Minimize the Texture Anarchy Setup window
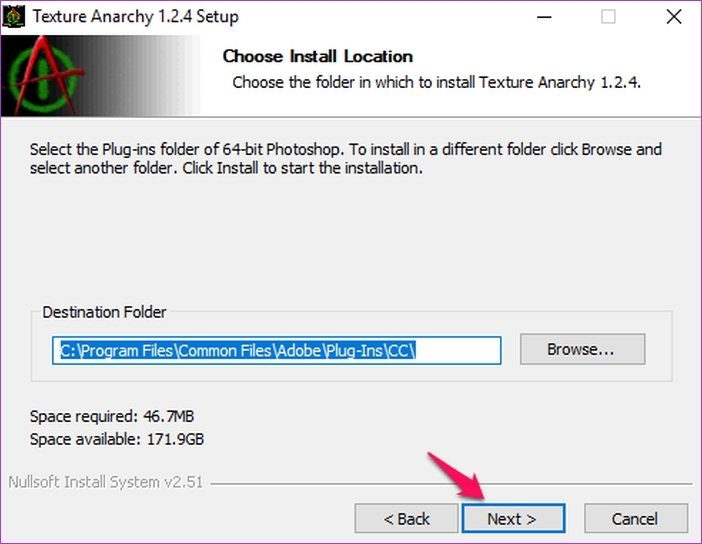This screenshot has width=702, height=544. (x=544, y=17)
